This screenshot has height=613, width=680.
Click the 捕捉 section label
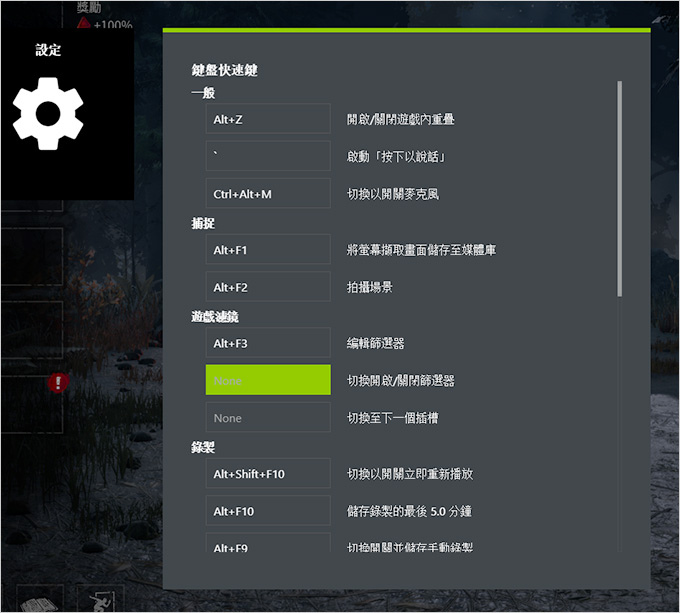click(x=203, y=223)
